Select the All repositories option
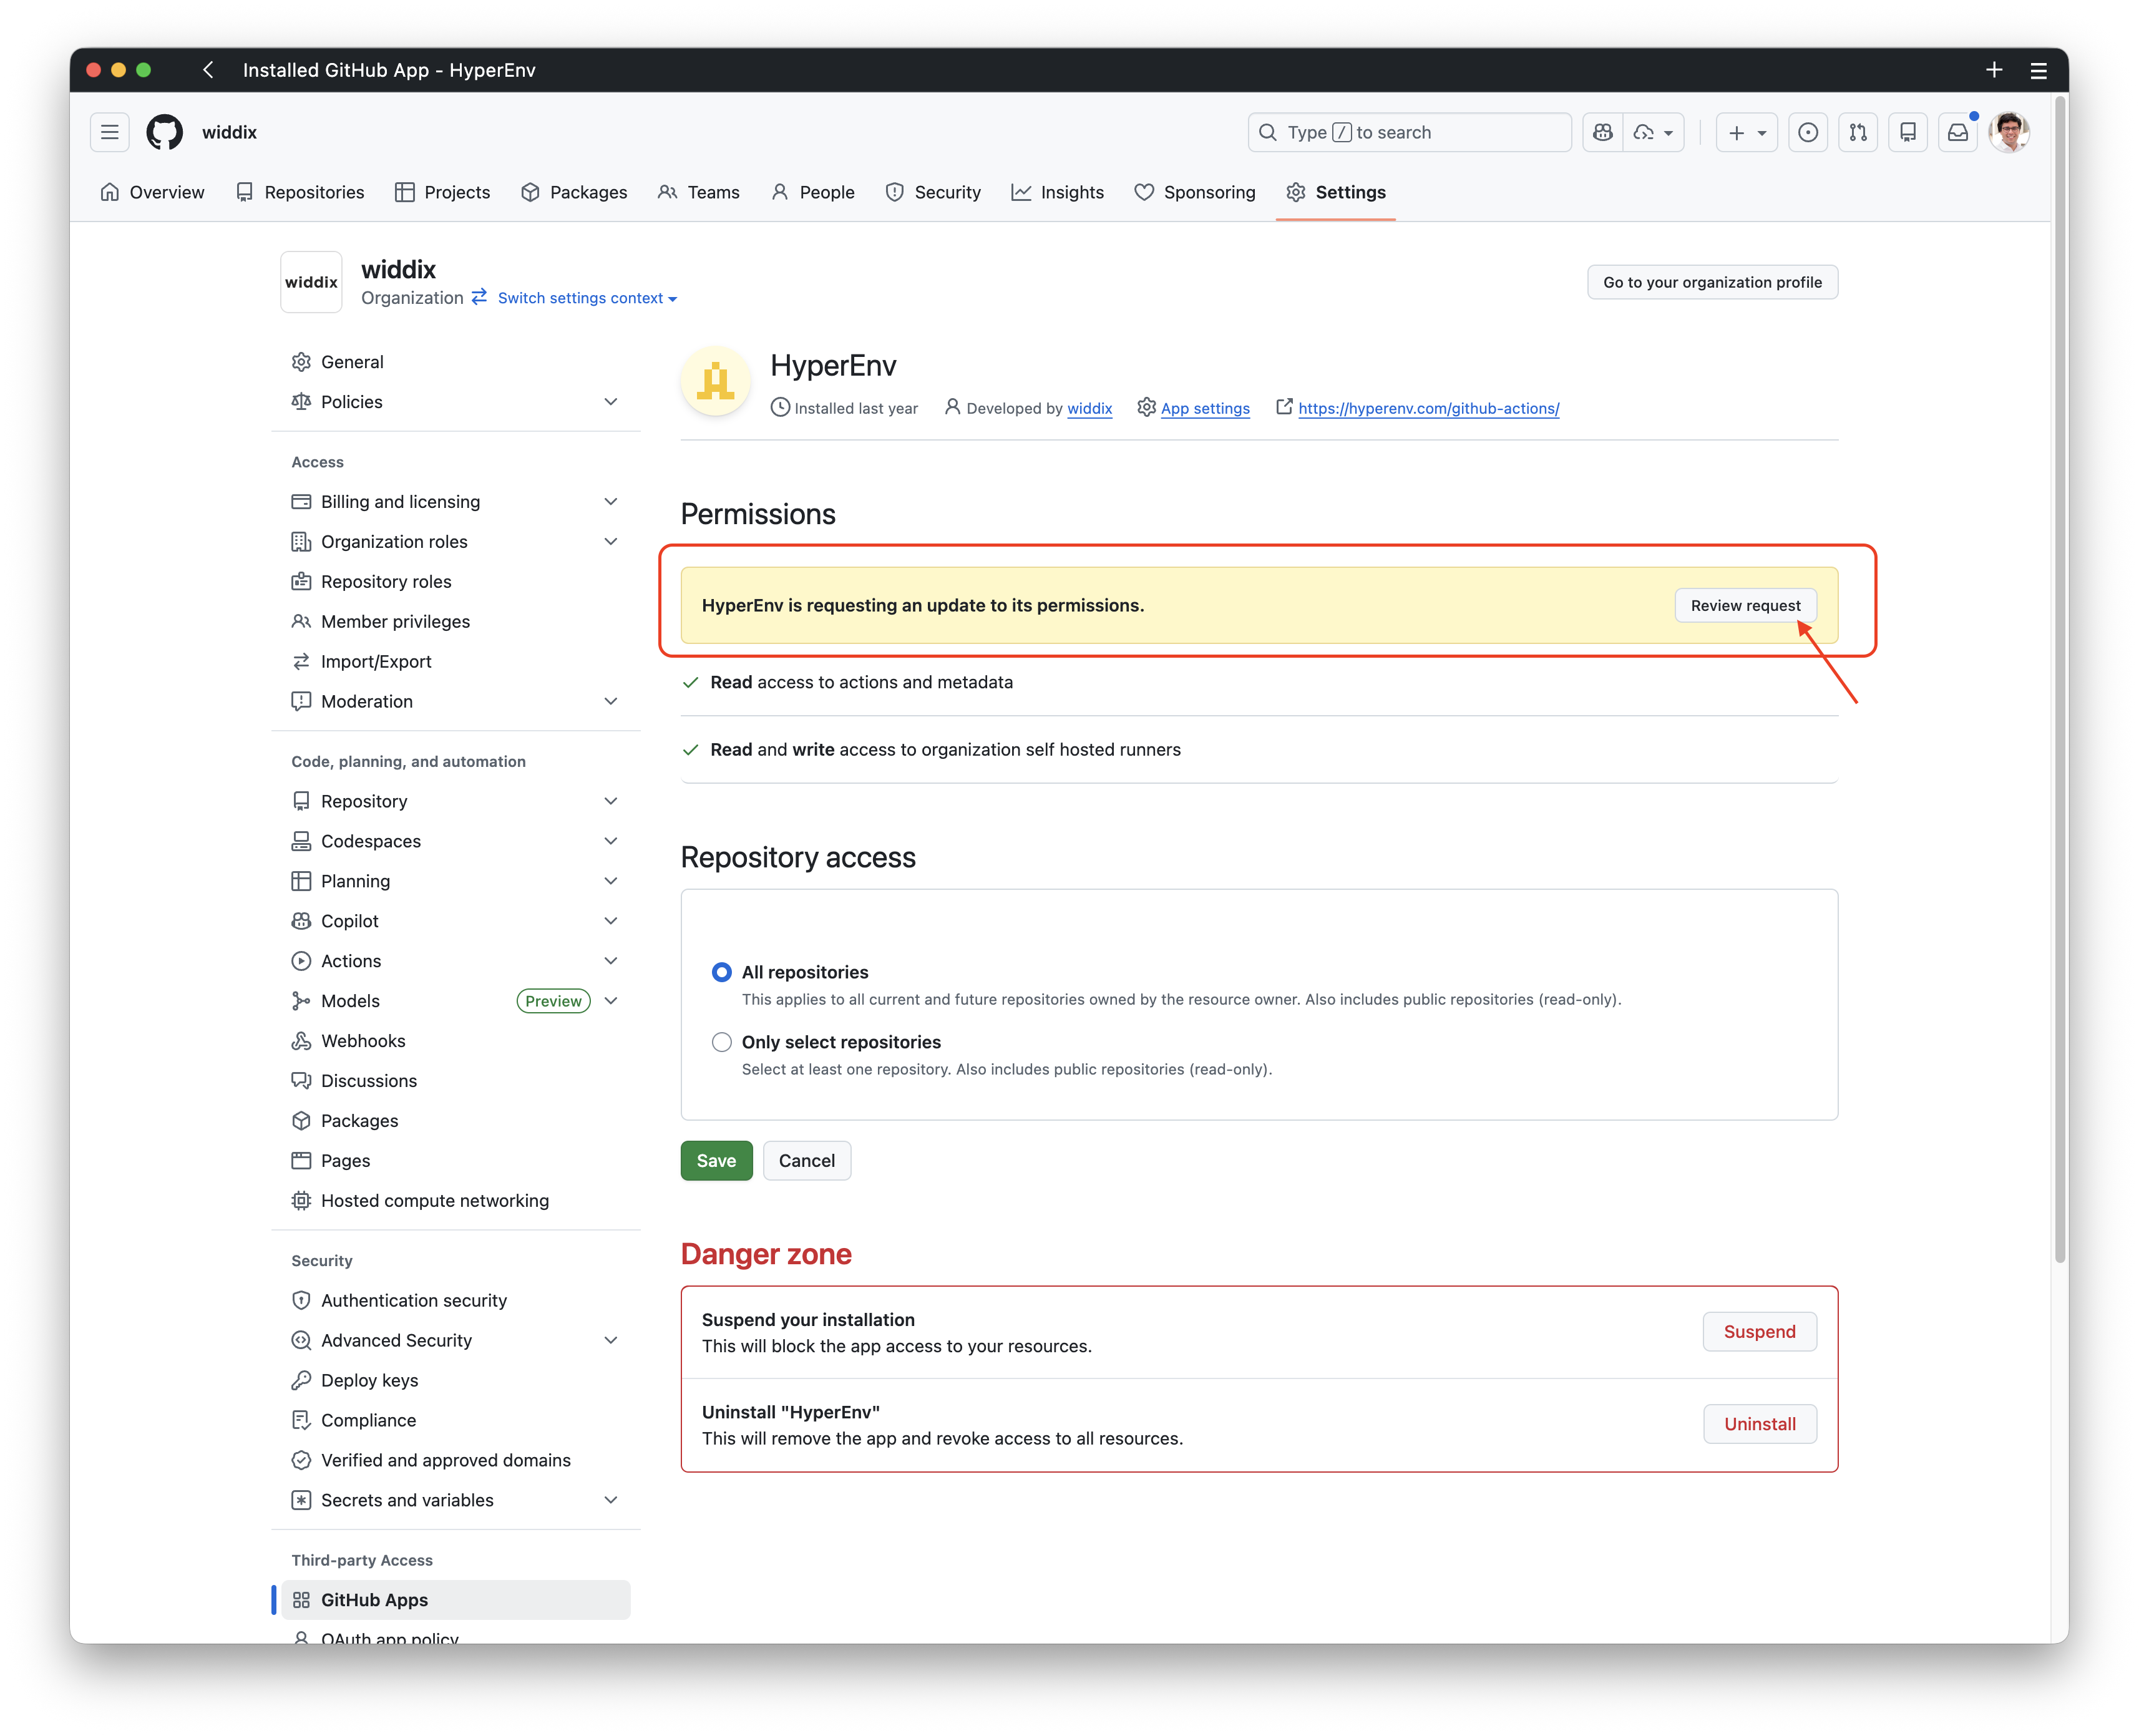The height and width of the screenshot is (1736, 2139). coord(721,971)
